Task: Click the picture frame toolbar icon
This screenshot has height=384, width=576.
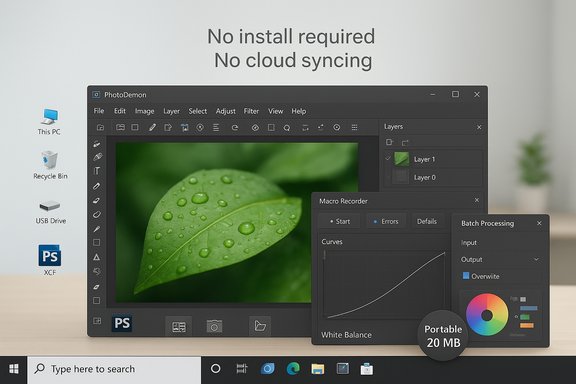Action: [x=120, y=127]
